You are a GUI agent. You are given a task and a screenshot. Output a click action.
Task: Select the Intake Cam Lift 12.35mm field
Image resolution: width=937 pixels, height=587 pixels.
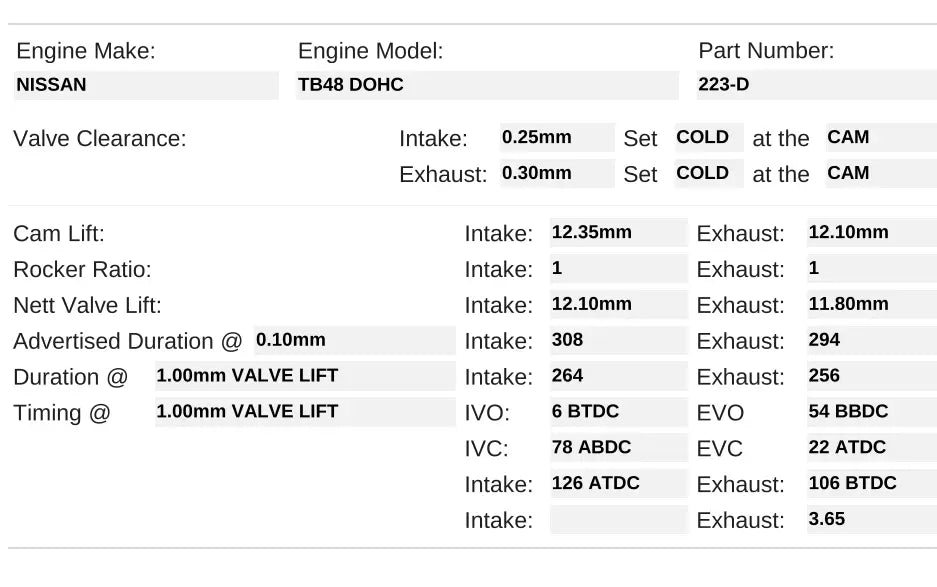(x=618, y=233)
